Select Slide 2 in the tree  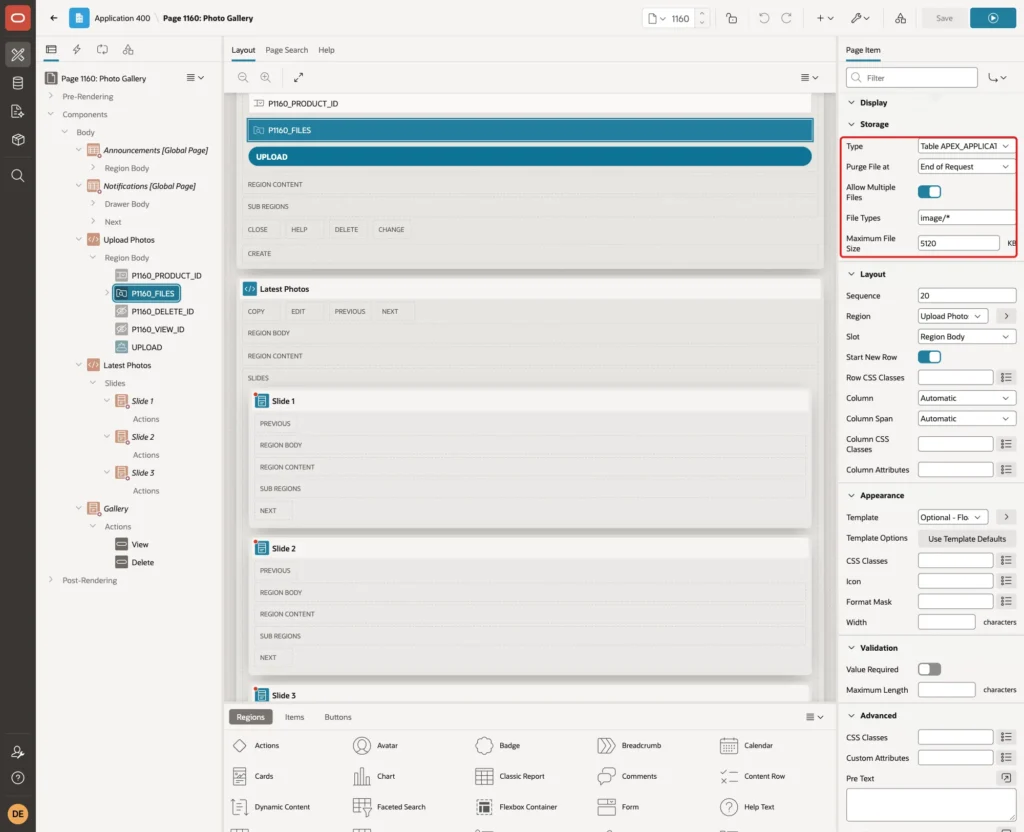tap(142, 437)
